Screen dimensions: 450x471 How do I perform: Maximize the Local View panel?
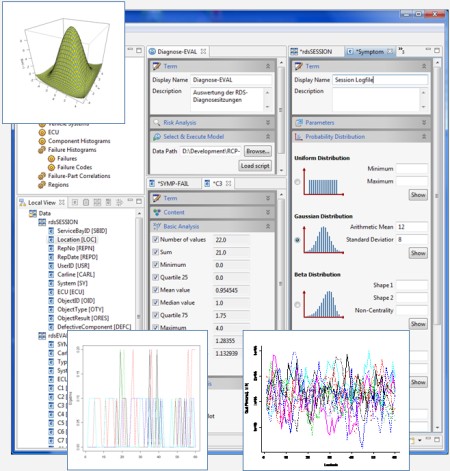(139, 201)
